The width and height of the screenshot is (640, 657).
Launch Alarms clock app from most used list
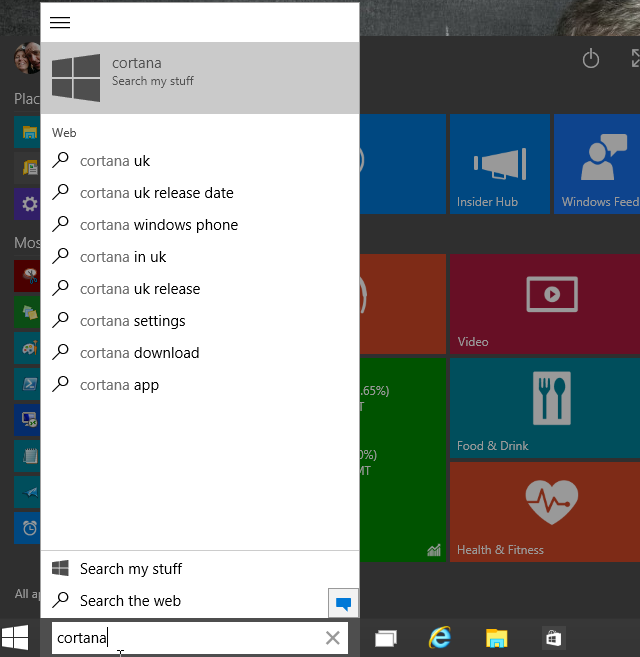point(27,528)
